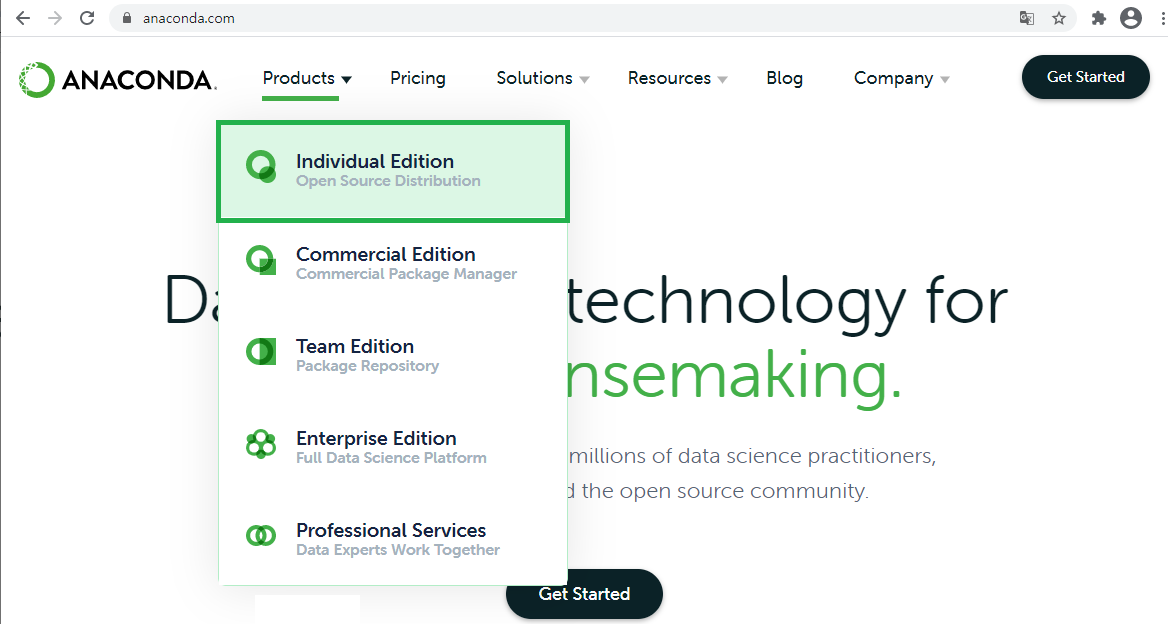Open the extensions puzzle icon
The image size is (1168, 624).
pyautogui.click(x=1099, y=18)
